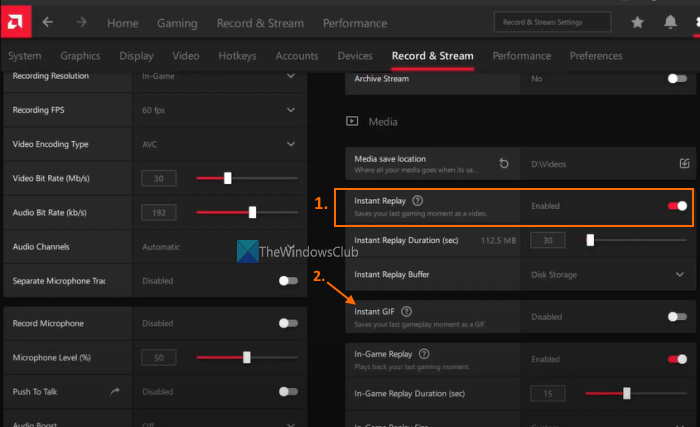Enable Separate Microphone Track switch
700x427 pixels.
288,280
